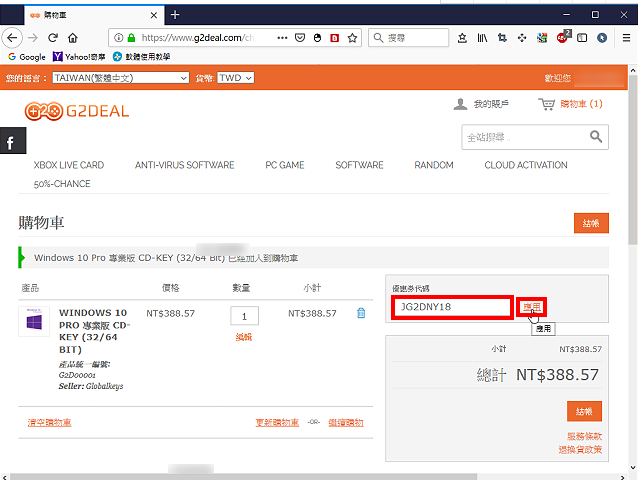638x480 pixels.
Task: Click the G2DEAL logo
Action: point(76,111)
